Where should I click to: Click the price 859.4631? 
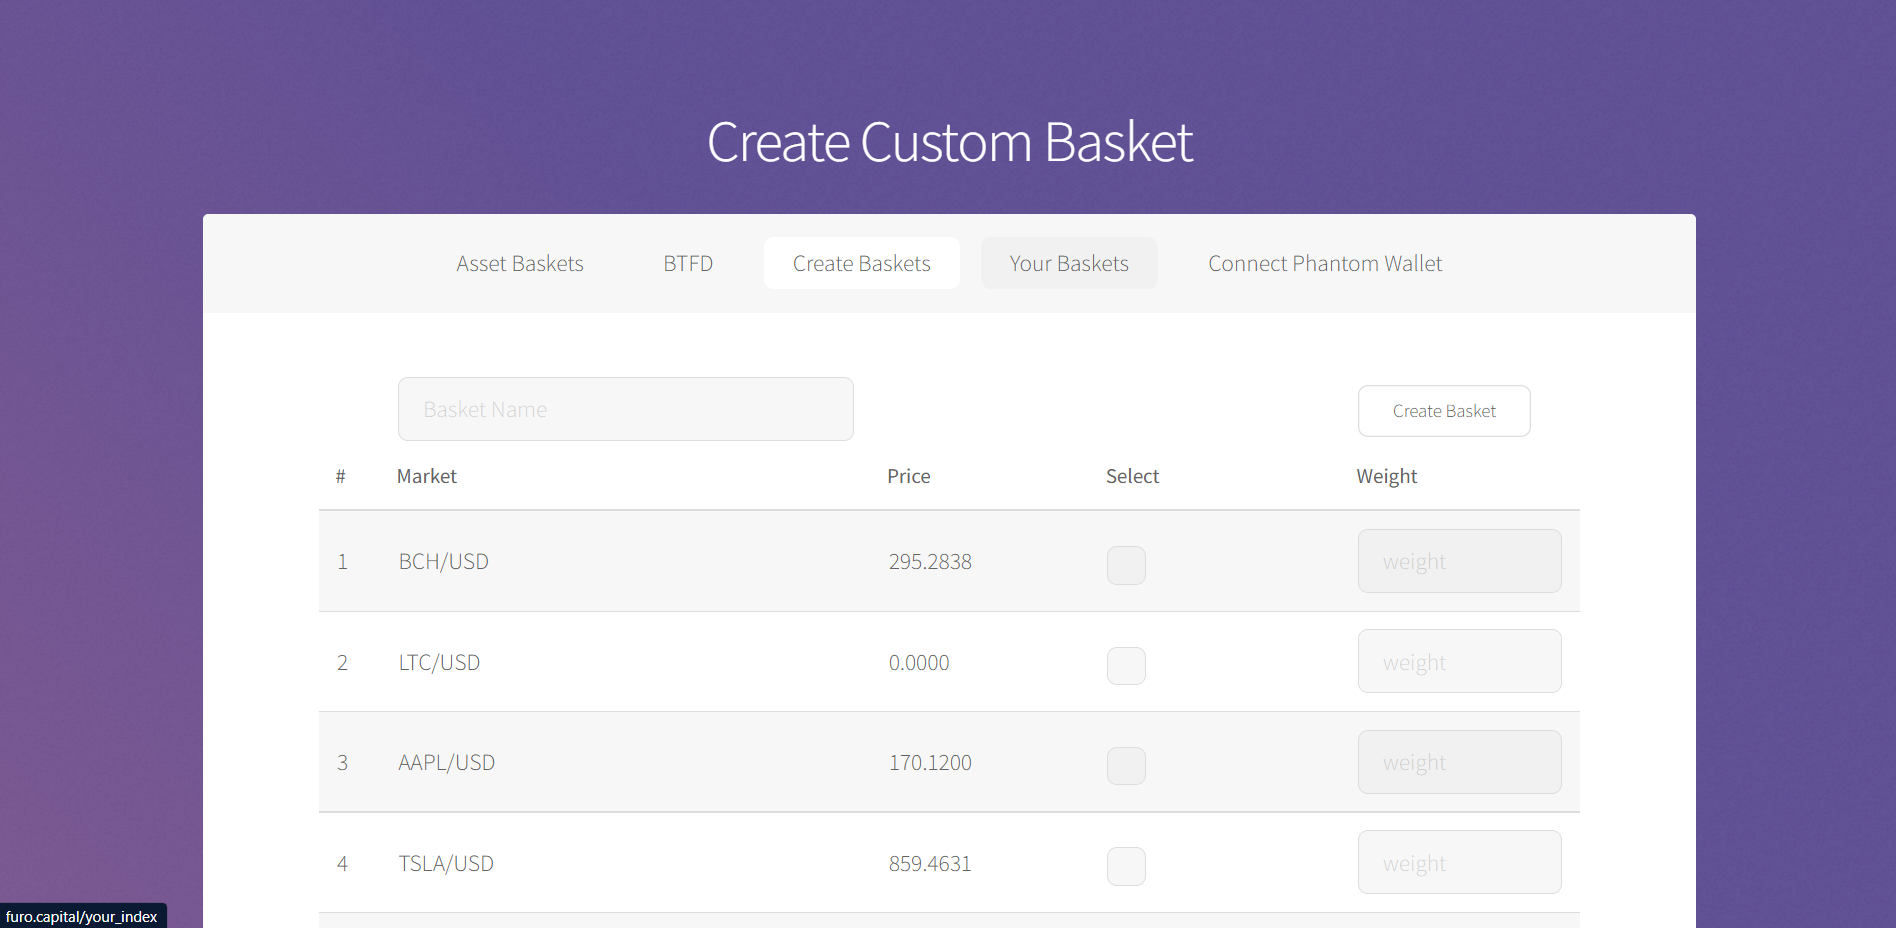(930, 864)
